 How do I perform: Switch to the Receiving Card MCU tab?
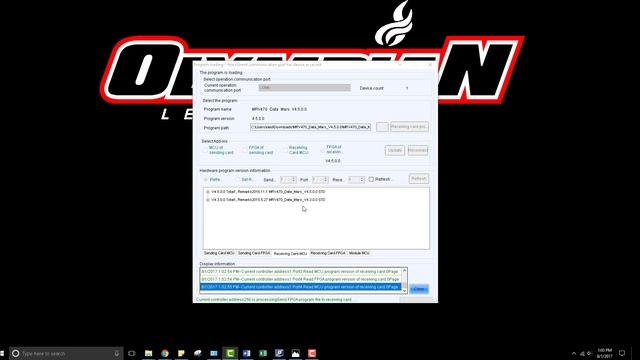click(x=290, y=253)
